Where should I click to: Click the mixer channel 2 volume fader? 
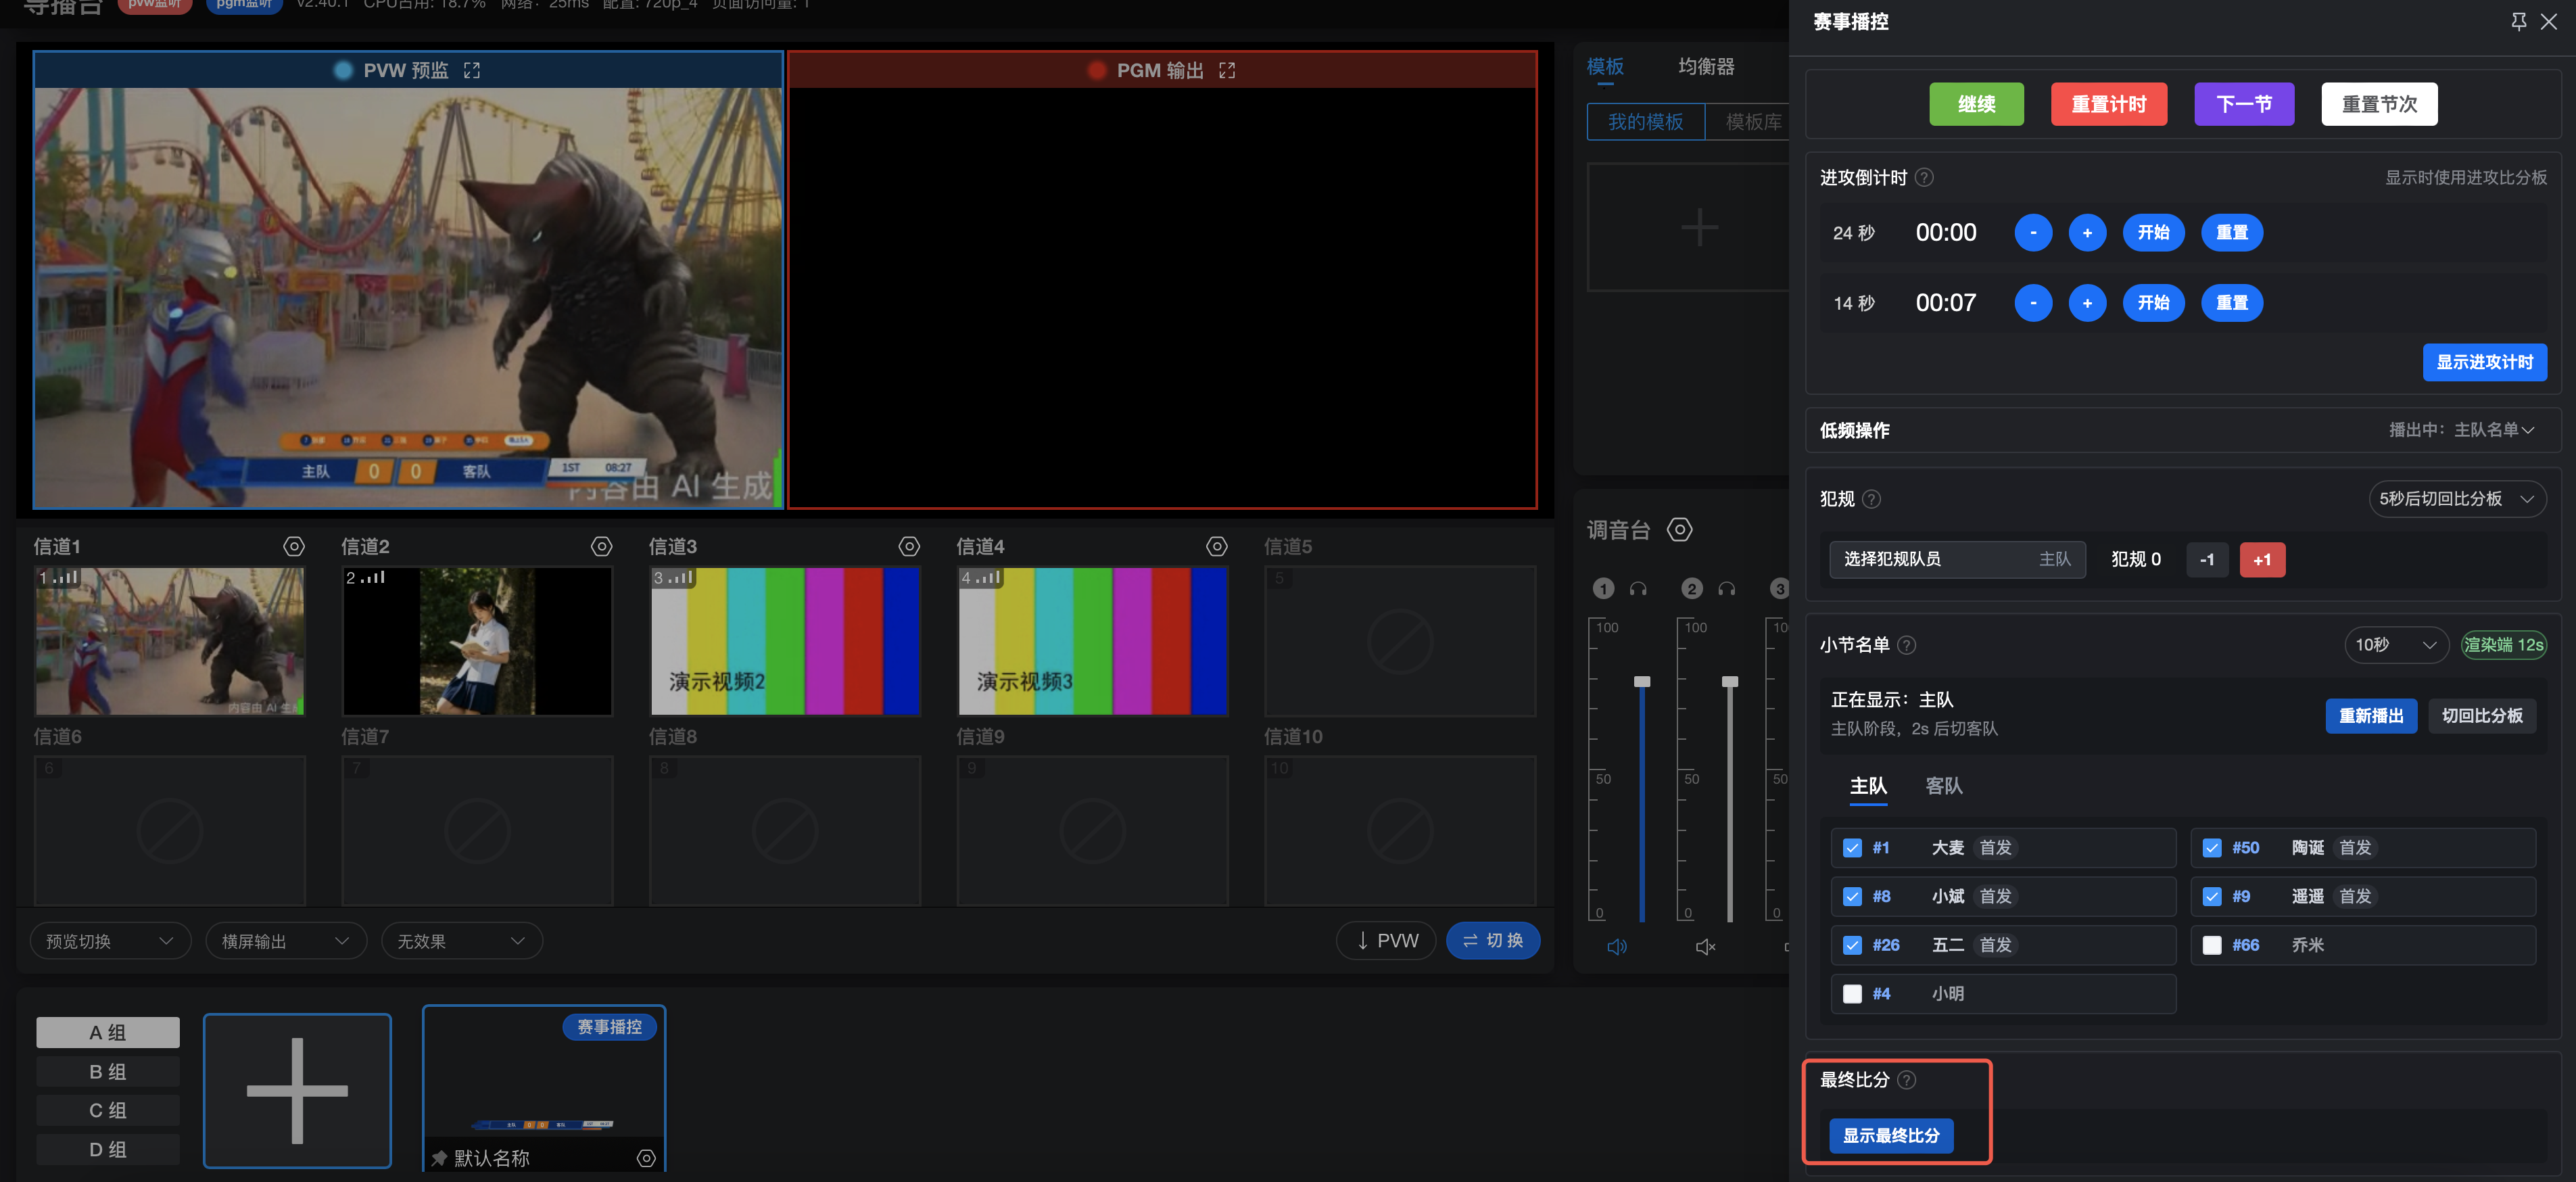pyautogui.click(x=1730, y=682)
